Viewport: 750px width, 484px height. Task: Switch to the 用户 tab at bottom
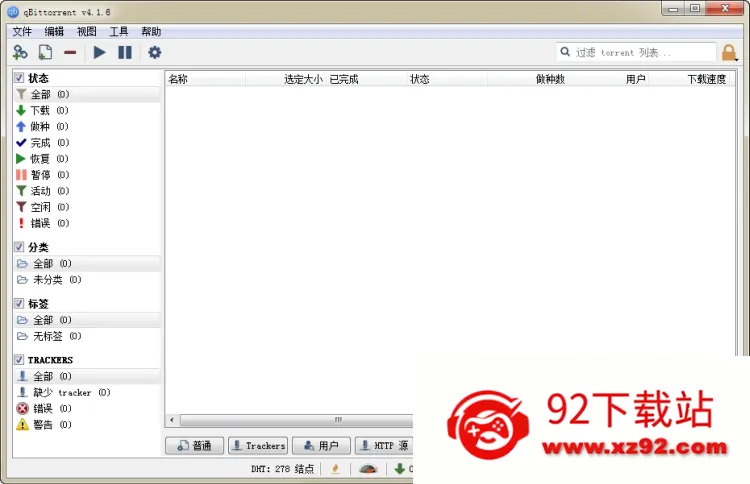321,446
